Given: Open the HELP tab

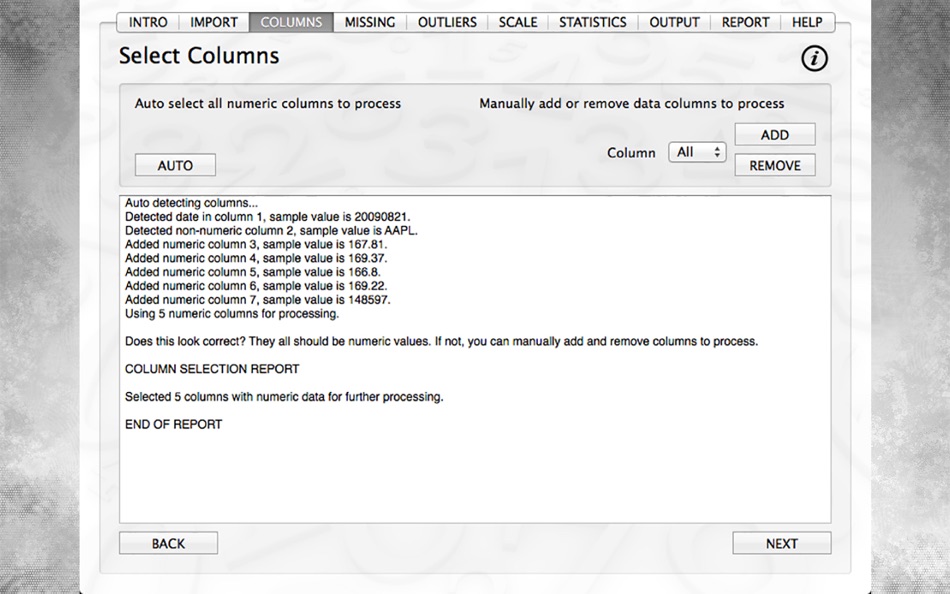Looking at the screenshot, I should (x=807, y=22).
